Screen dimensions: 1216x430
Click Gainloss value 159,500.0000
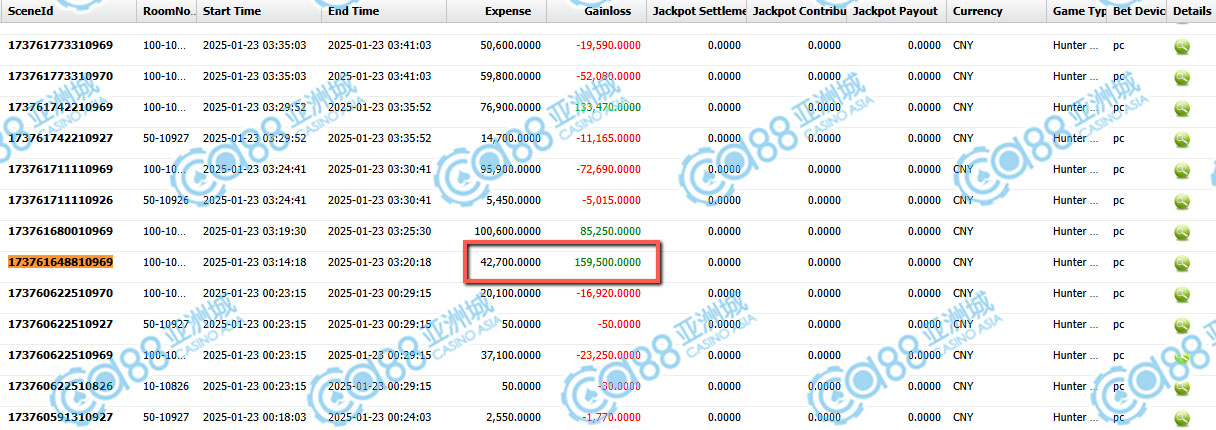(x=606, y=262)
